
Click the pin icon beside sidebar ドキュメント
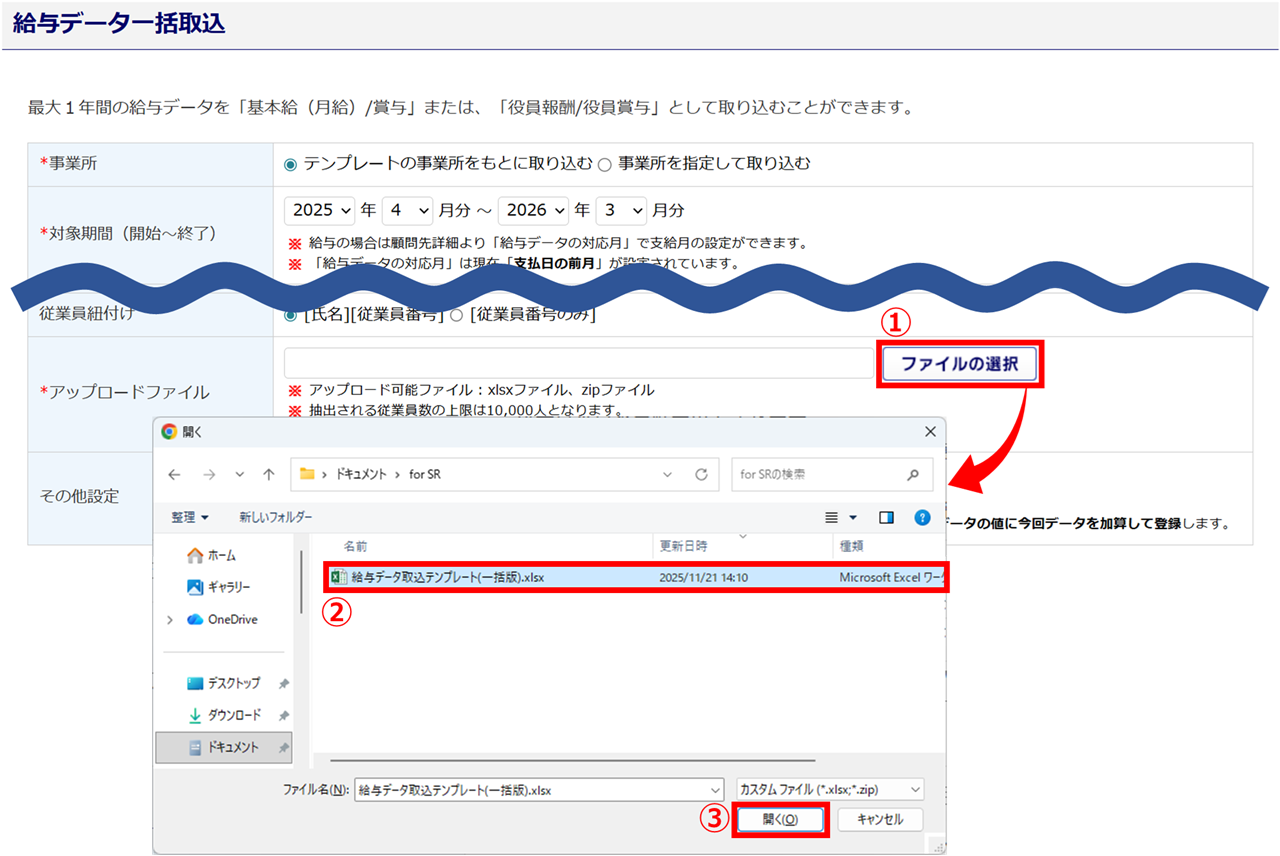point(283,748)
